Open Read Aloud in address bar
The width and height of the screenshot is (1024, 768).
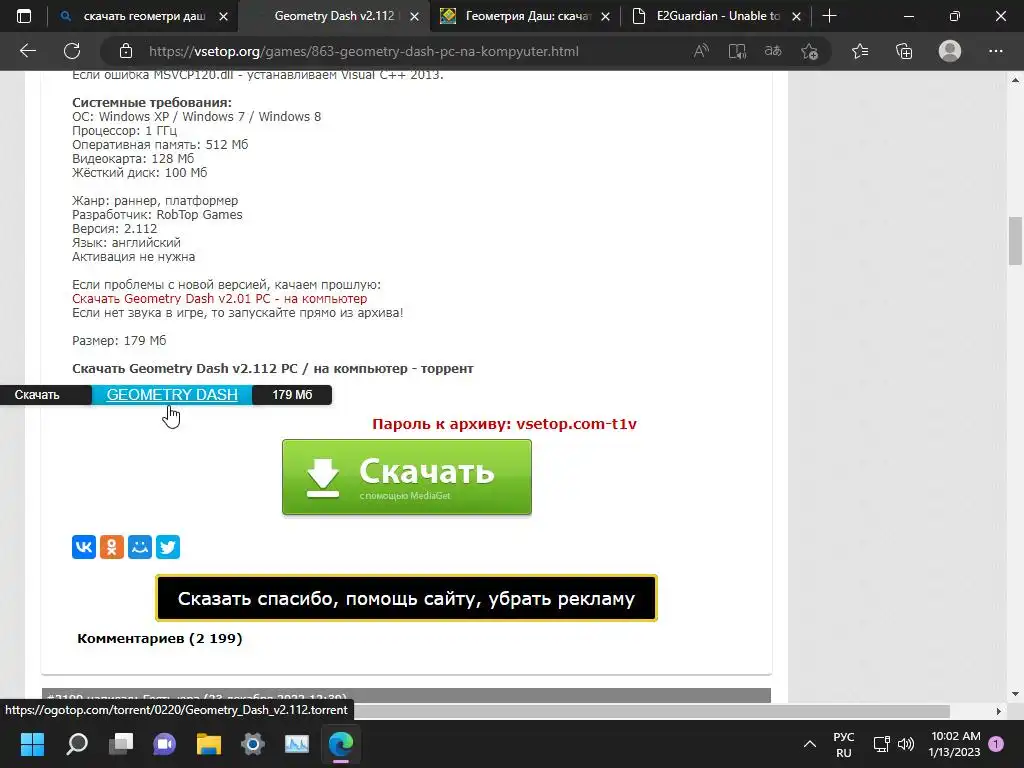701,51
